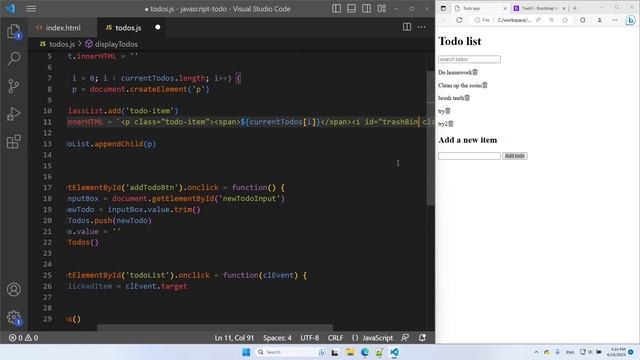Change end of line sequence CRLF
The image size is (640, 360).
[335, 338]
